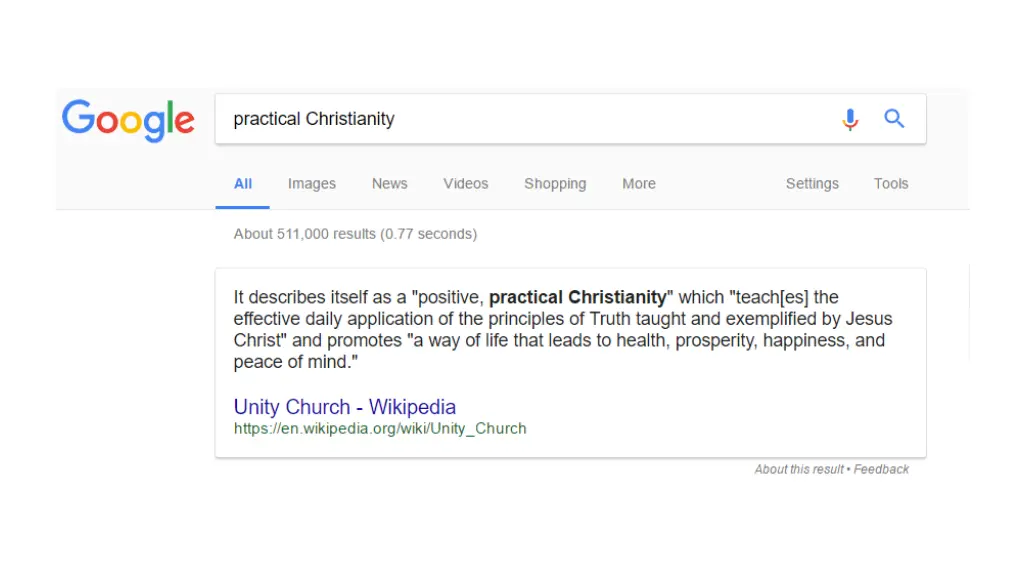1024x576 pixels.
Task: Open the Shopping results tab
Action: click(555, 184)
